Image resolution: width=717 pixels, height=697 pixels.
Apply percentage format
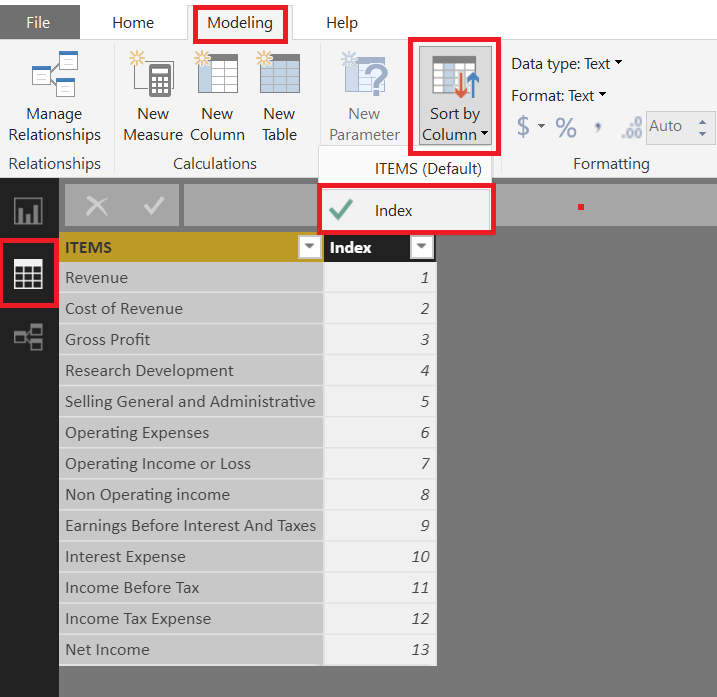tap(566, 127)
